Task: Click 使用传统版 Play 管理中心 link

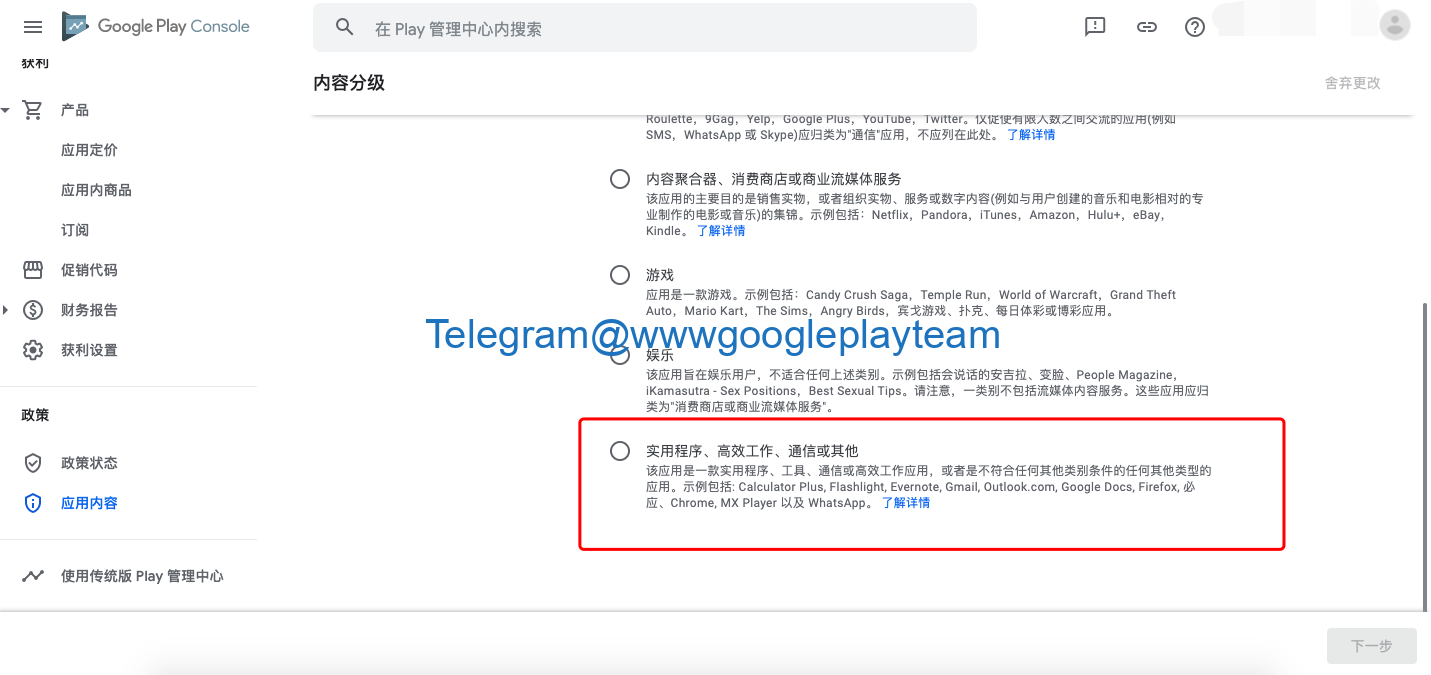Action: tap(142, 576)
